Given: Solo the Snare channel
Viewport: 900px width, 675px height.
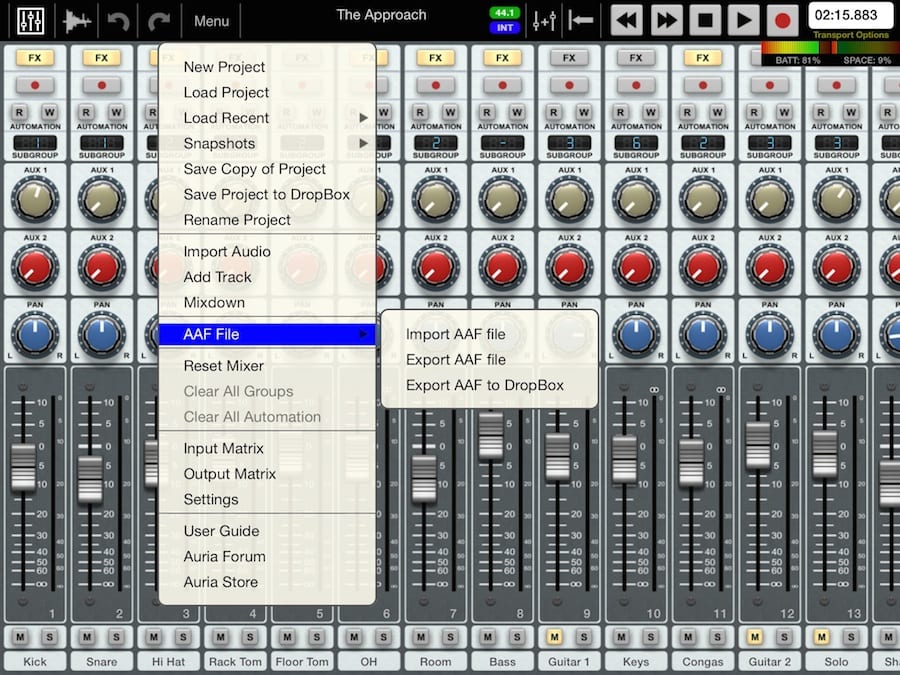Looking at the screenshot, I should 114,637.
